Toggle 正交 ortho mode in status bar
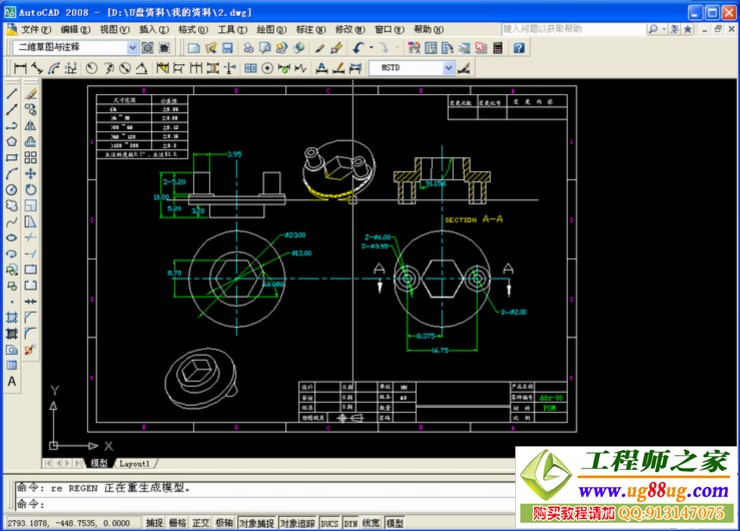740x531 pixels. 201,523
